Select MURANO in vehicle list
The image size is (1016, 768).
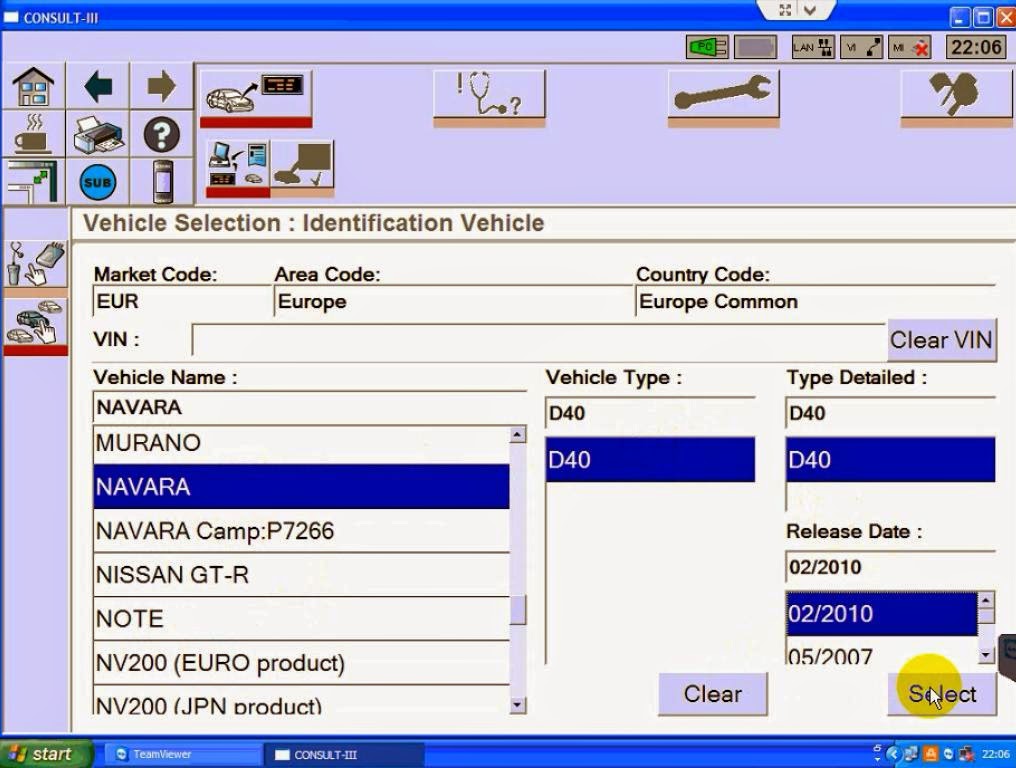tap(301, 443)
